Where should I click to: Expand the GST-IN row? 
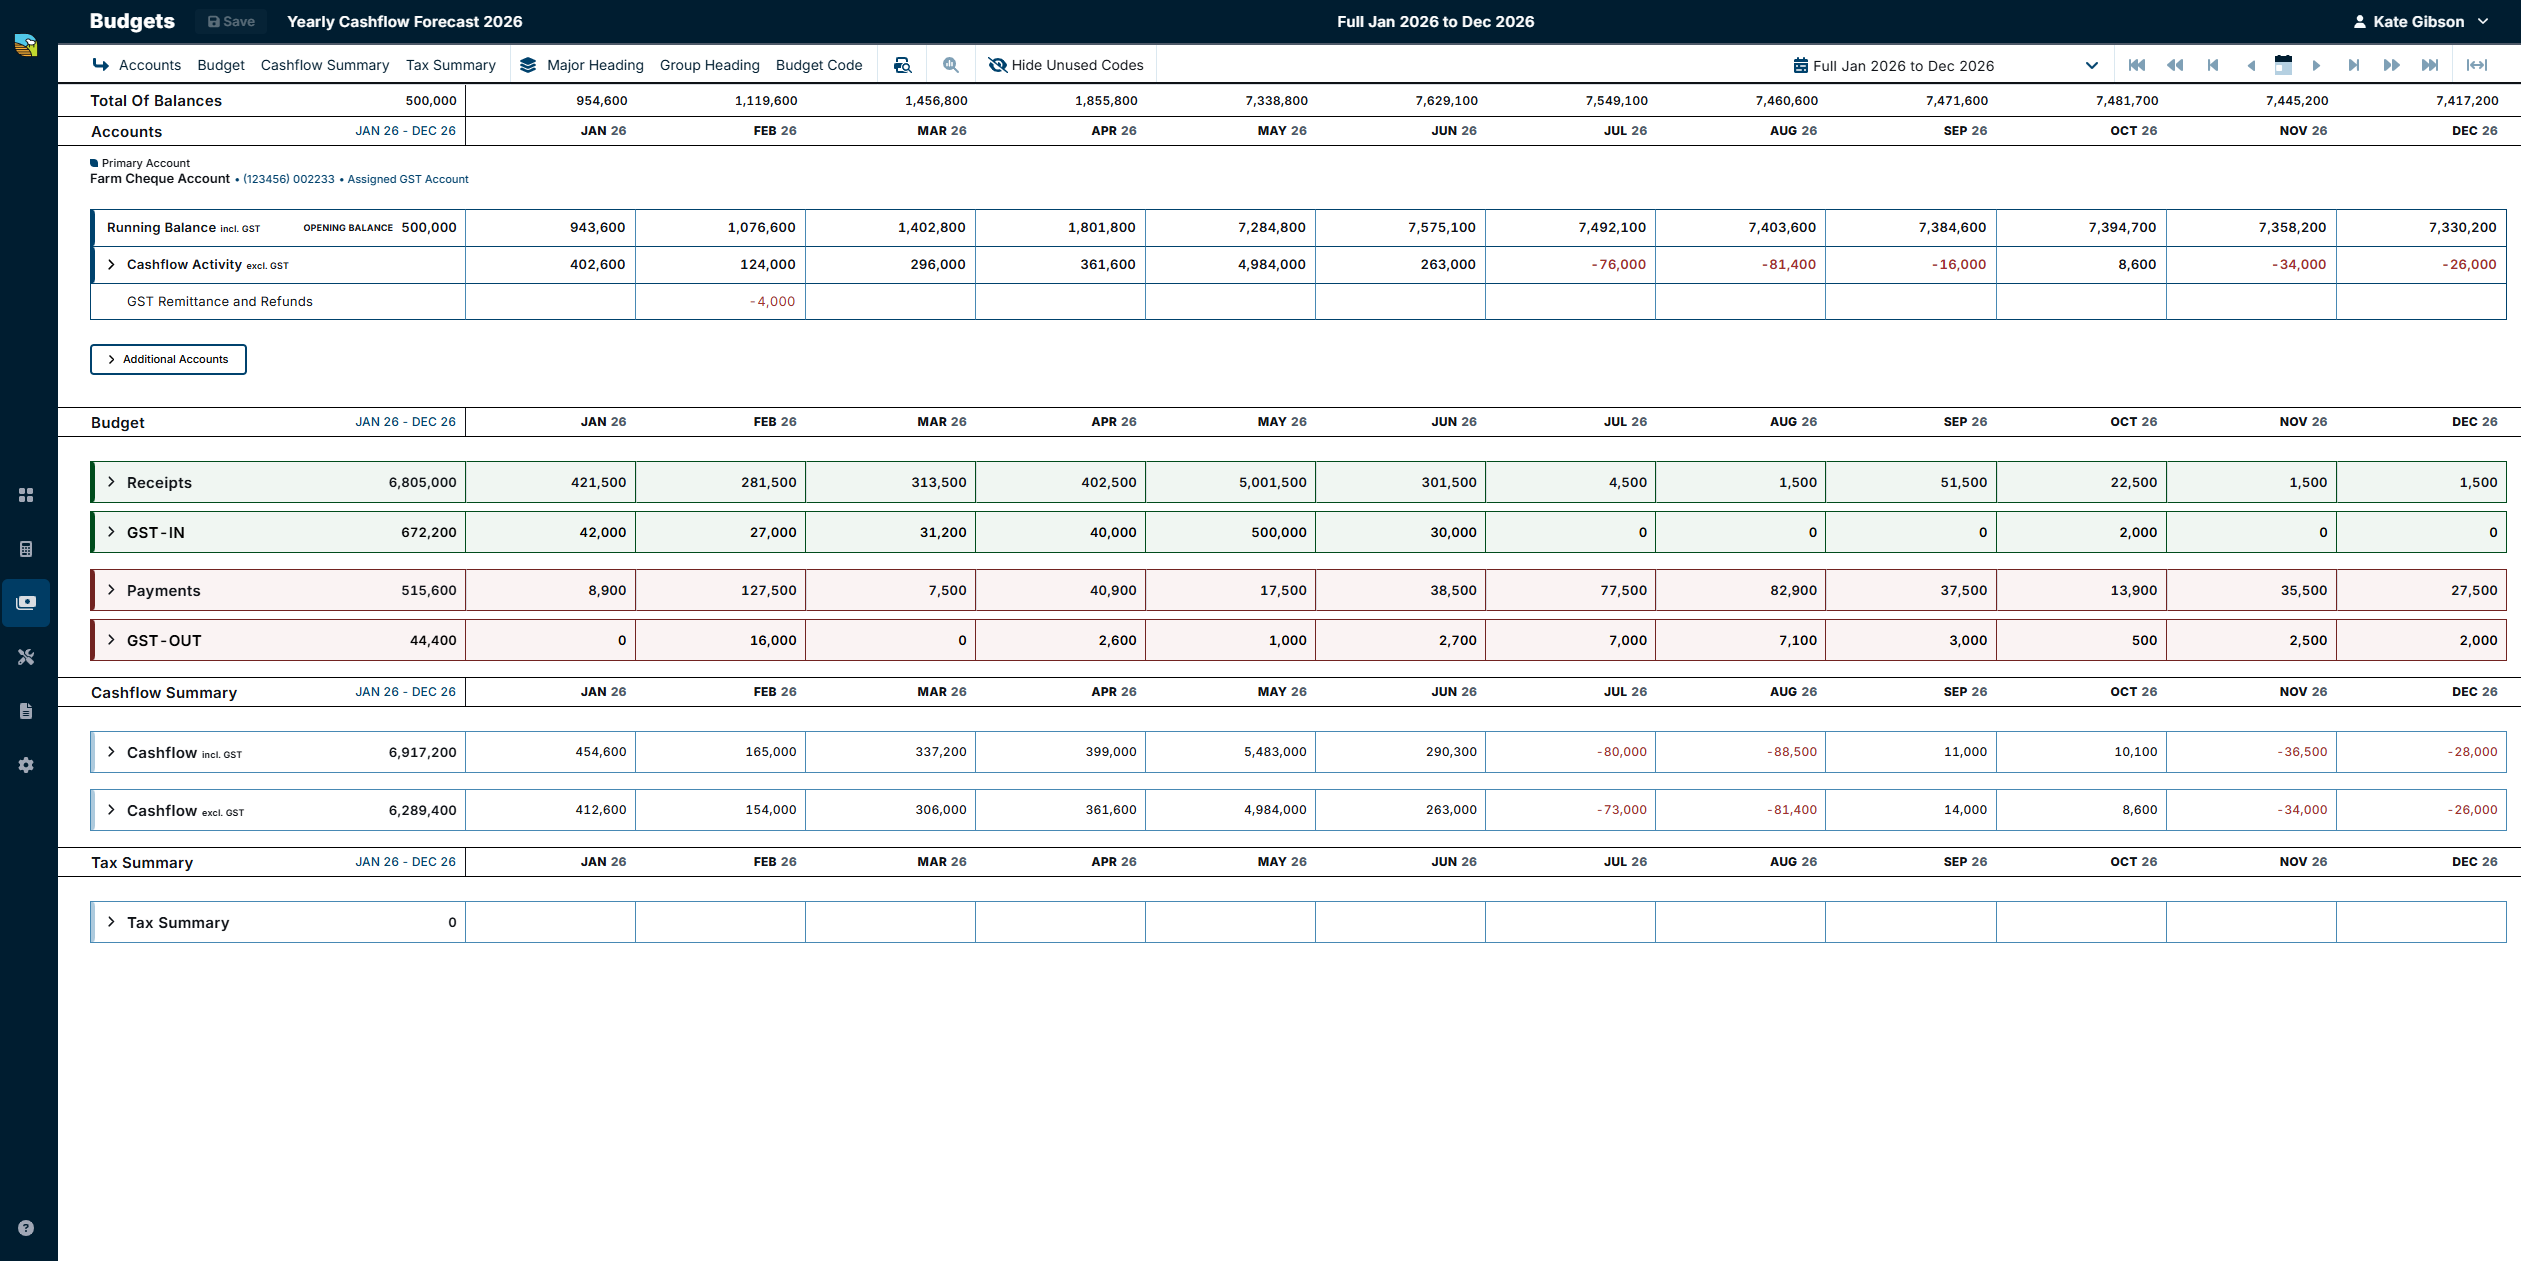(x=111, y=532)
